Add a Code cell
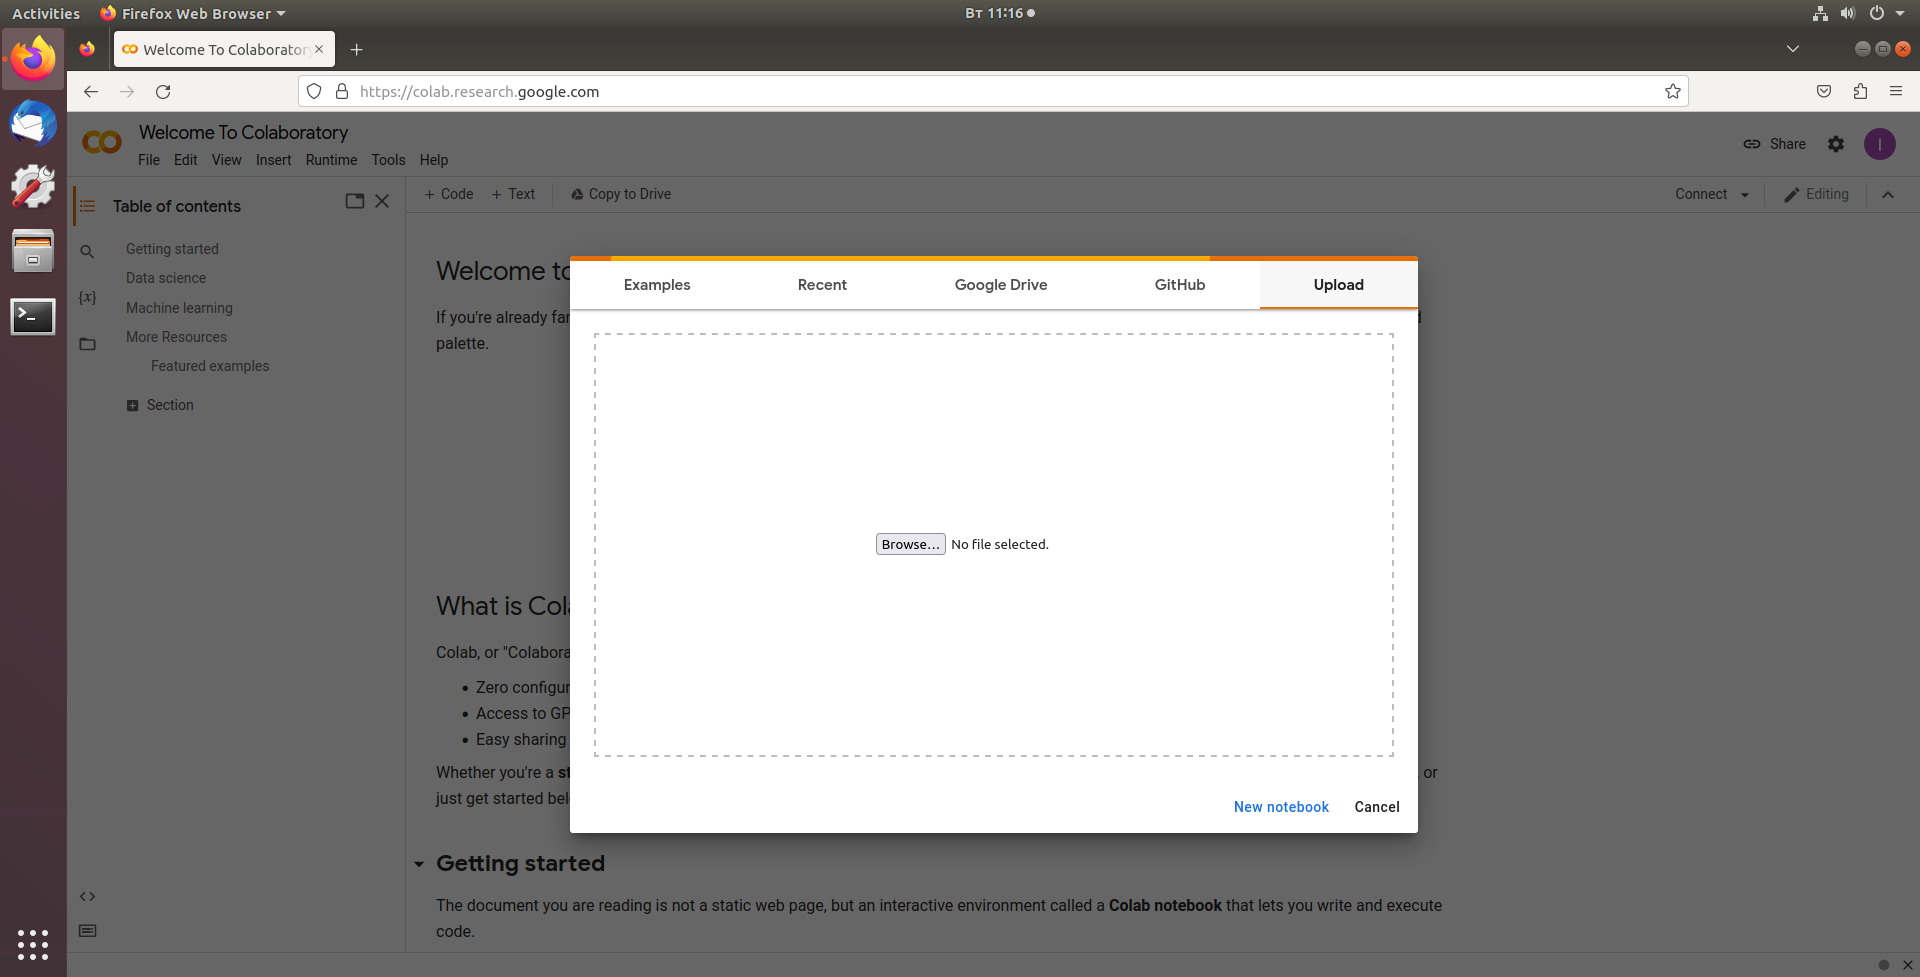Viewport: 1920px width, 977px height. point(449,194)
